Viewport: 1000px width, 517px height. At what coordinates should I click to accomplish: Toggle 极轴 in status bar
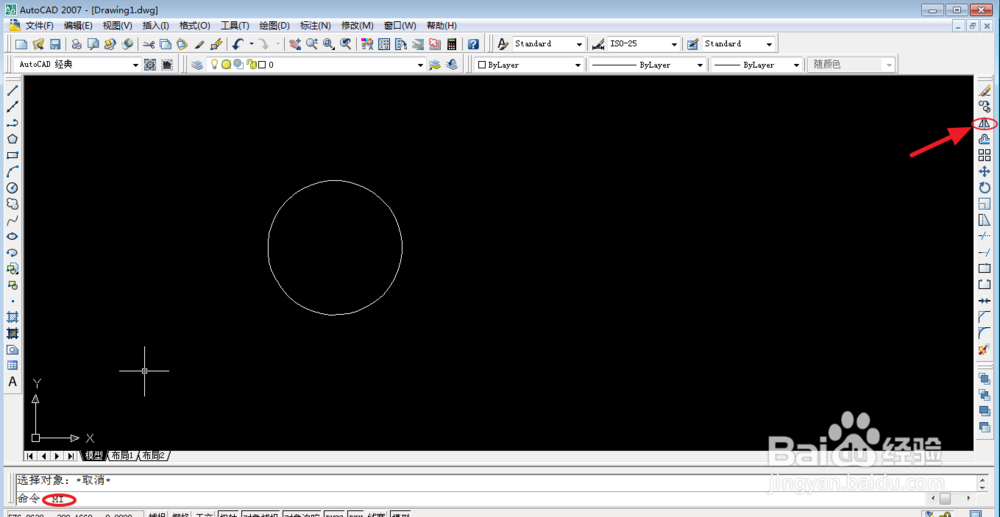point(228,514)
